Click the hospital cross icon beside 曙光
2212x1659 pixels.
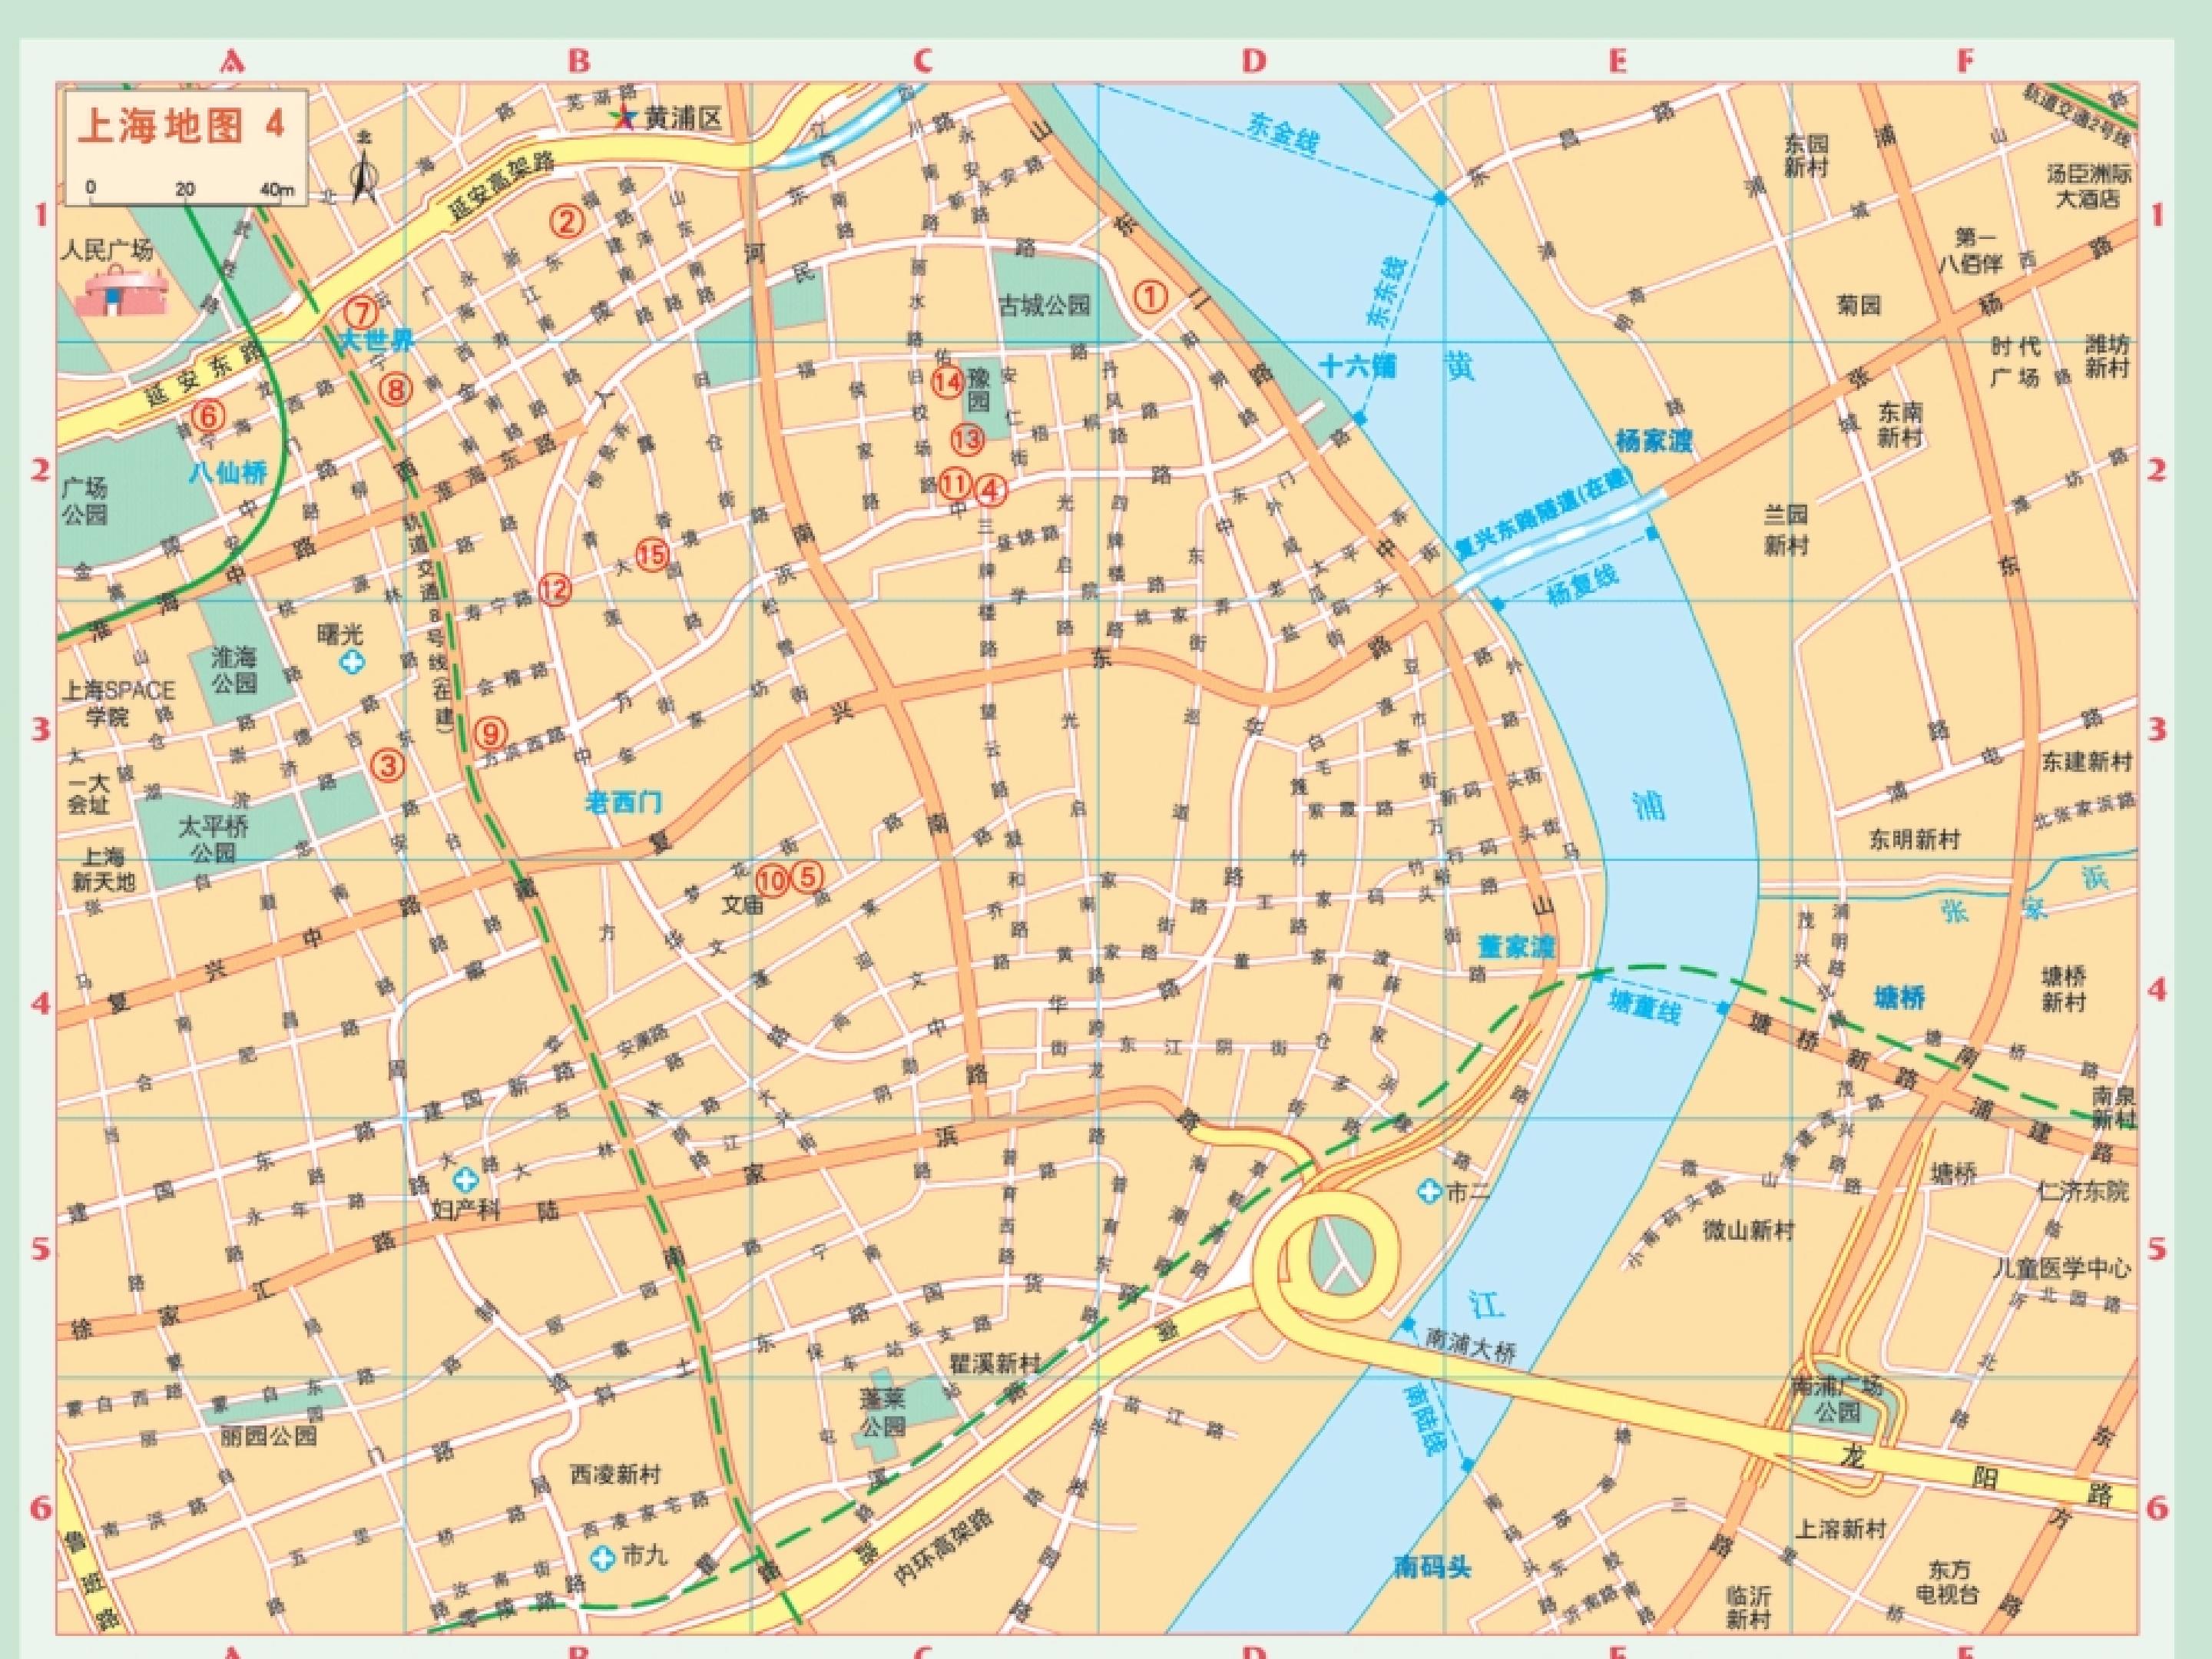352,661
